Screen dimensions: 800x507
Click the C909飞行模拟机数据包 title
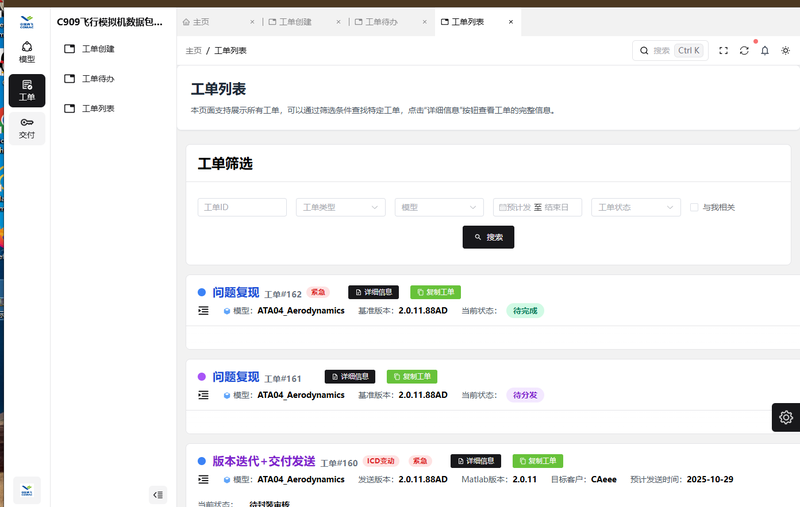(x=110, y=22)
